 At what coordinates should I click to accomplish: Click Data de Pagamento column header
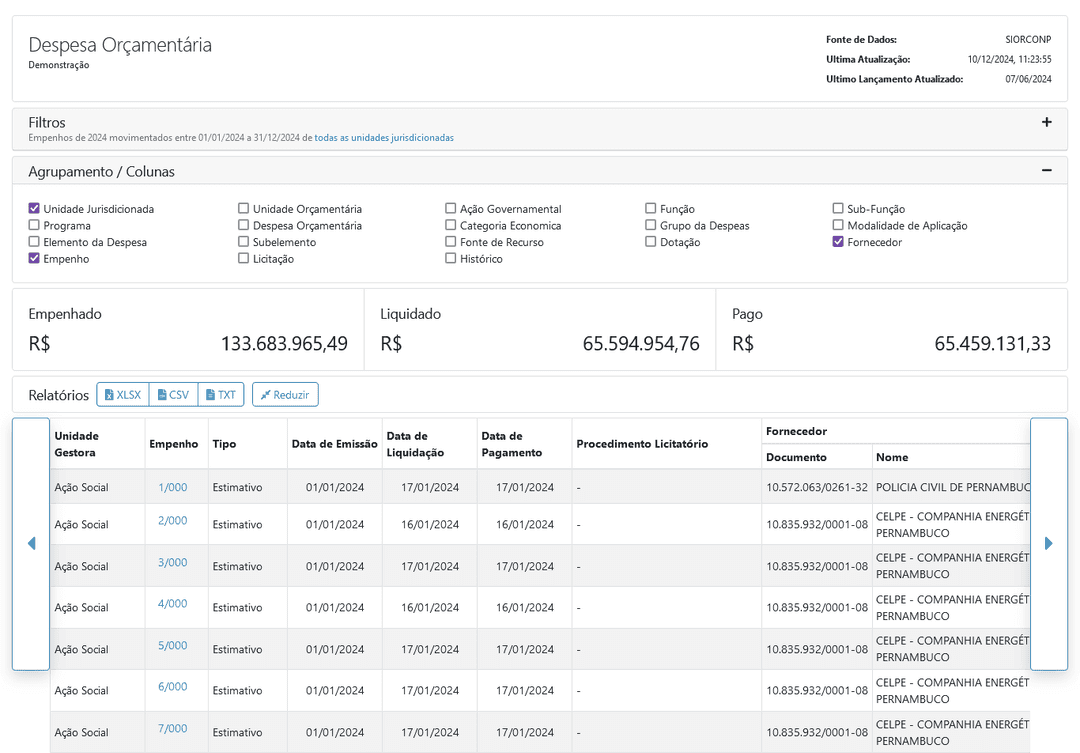(x=524, y=444)
